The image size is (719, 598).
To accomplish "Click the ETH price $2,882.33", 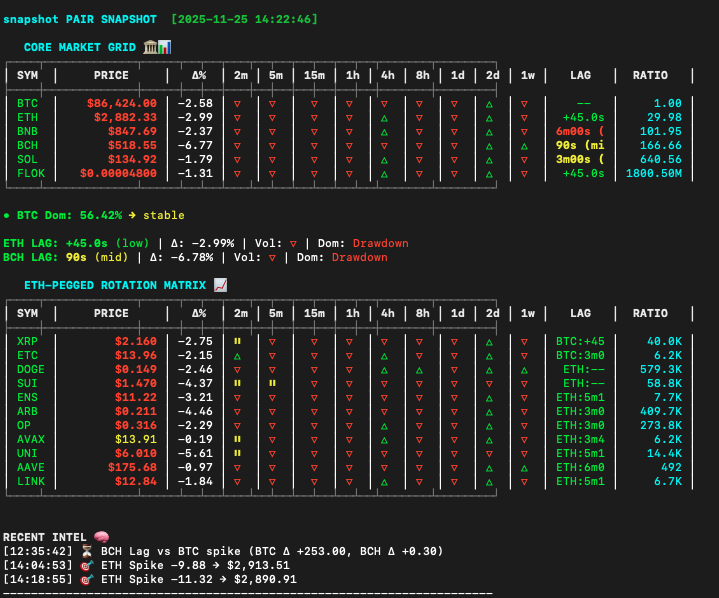I will click(x=125, y=117).
